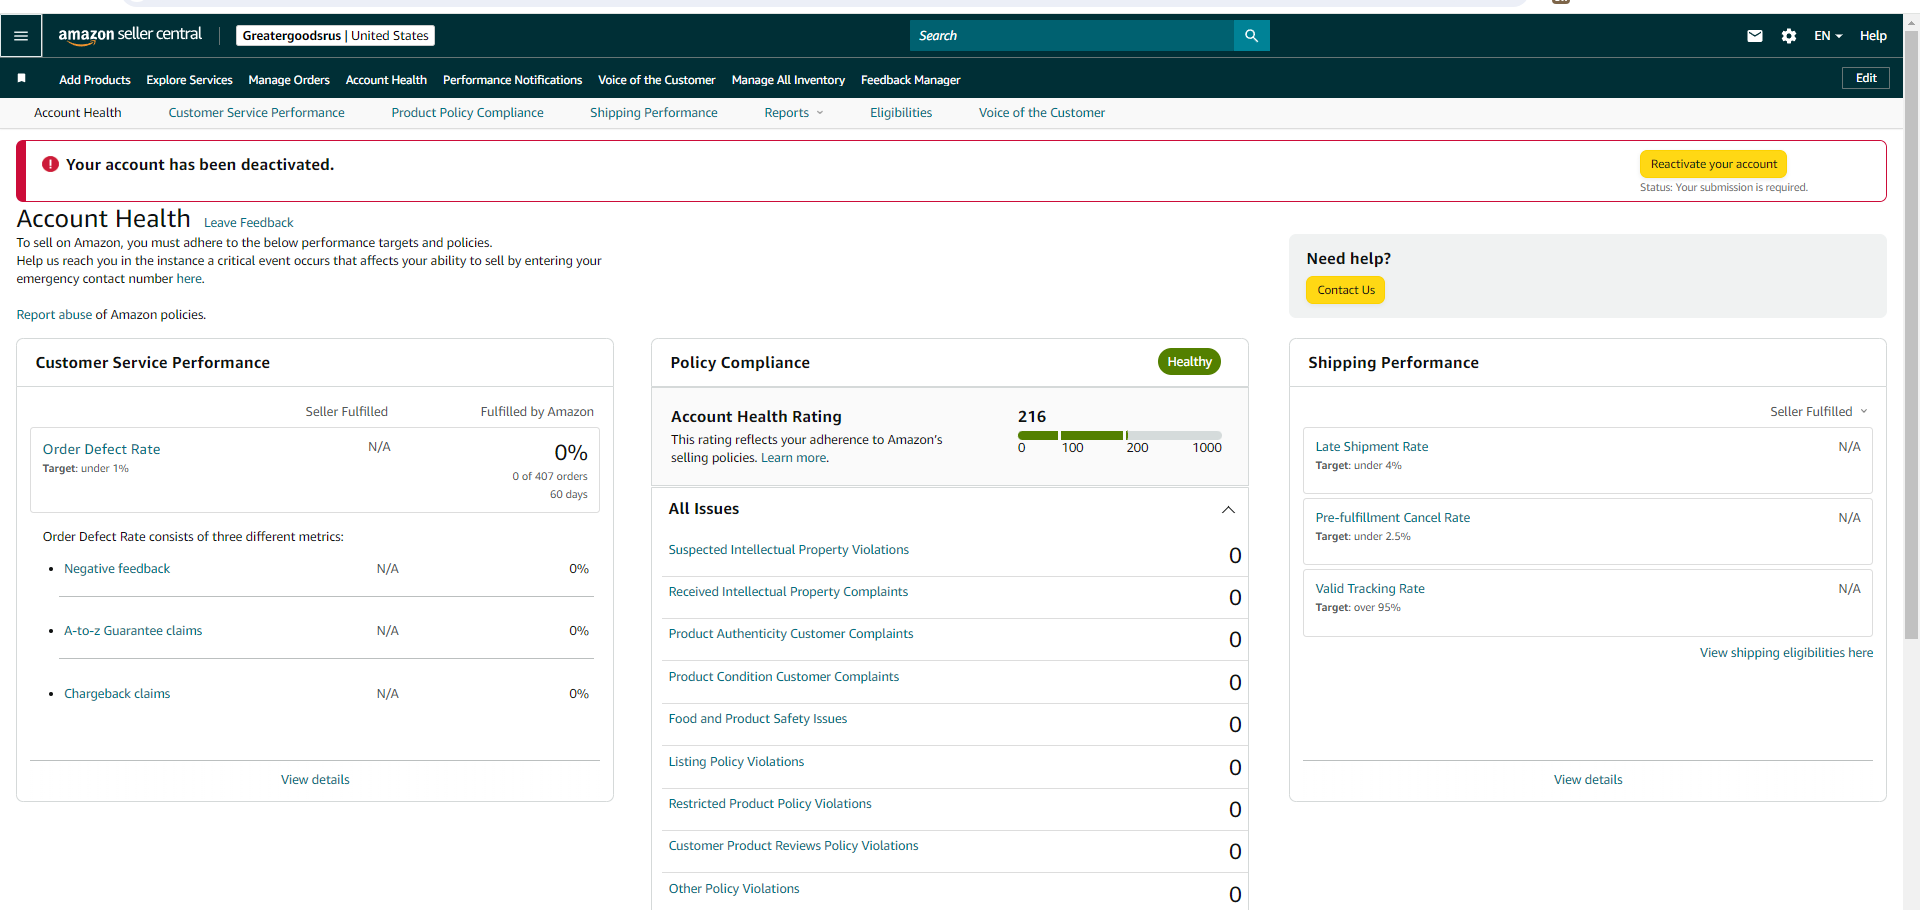Open Food and Product Safety Issues

(758, 719)
